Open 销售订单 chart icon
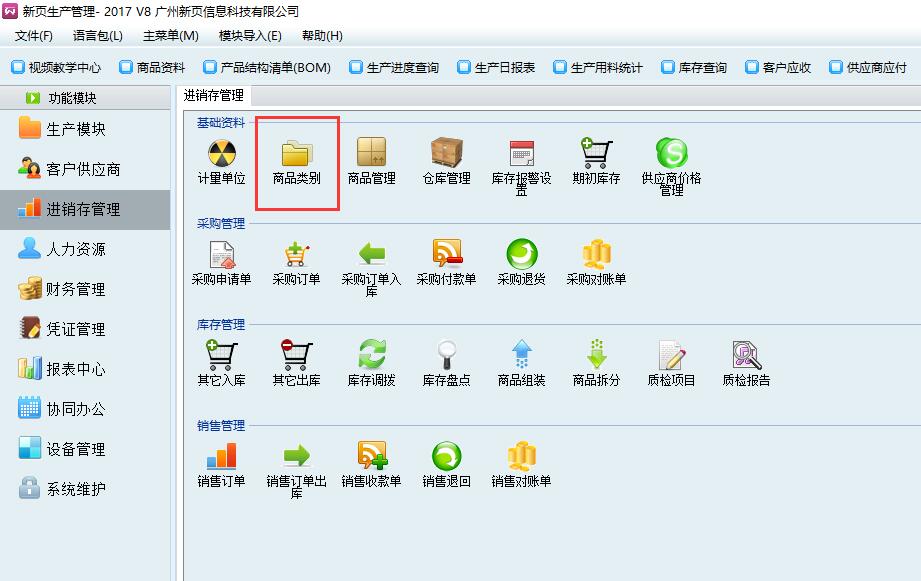Screen dimensions: 921x581 [x=221, y=456]
